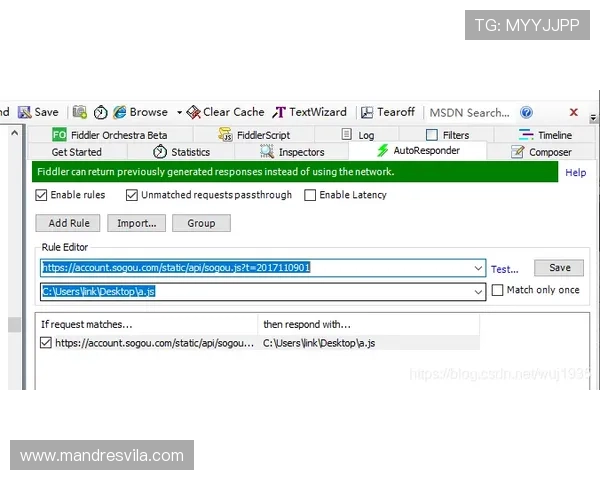Switch to the Log tab
This screenshot has width=600, height=480.
point(357,135)
